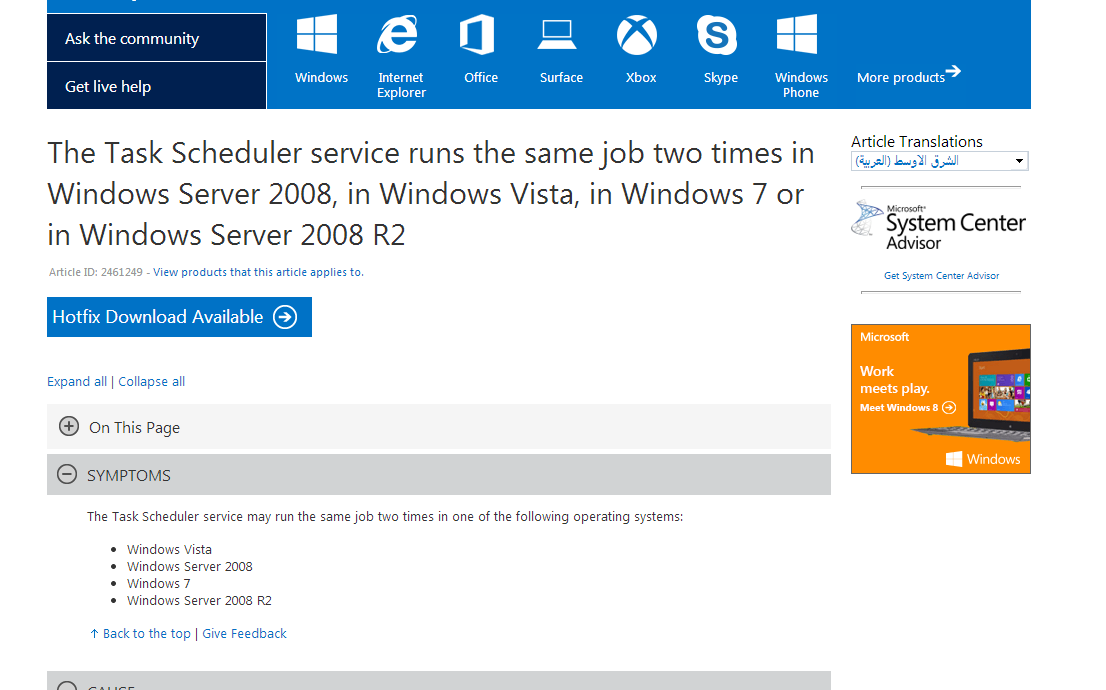
Task: Click the Expand all link
Action: [77, 382]
